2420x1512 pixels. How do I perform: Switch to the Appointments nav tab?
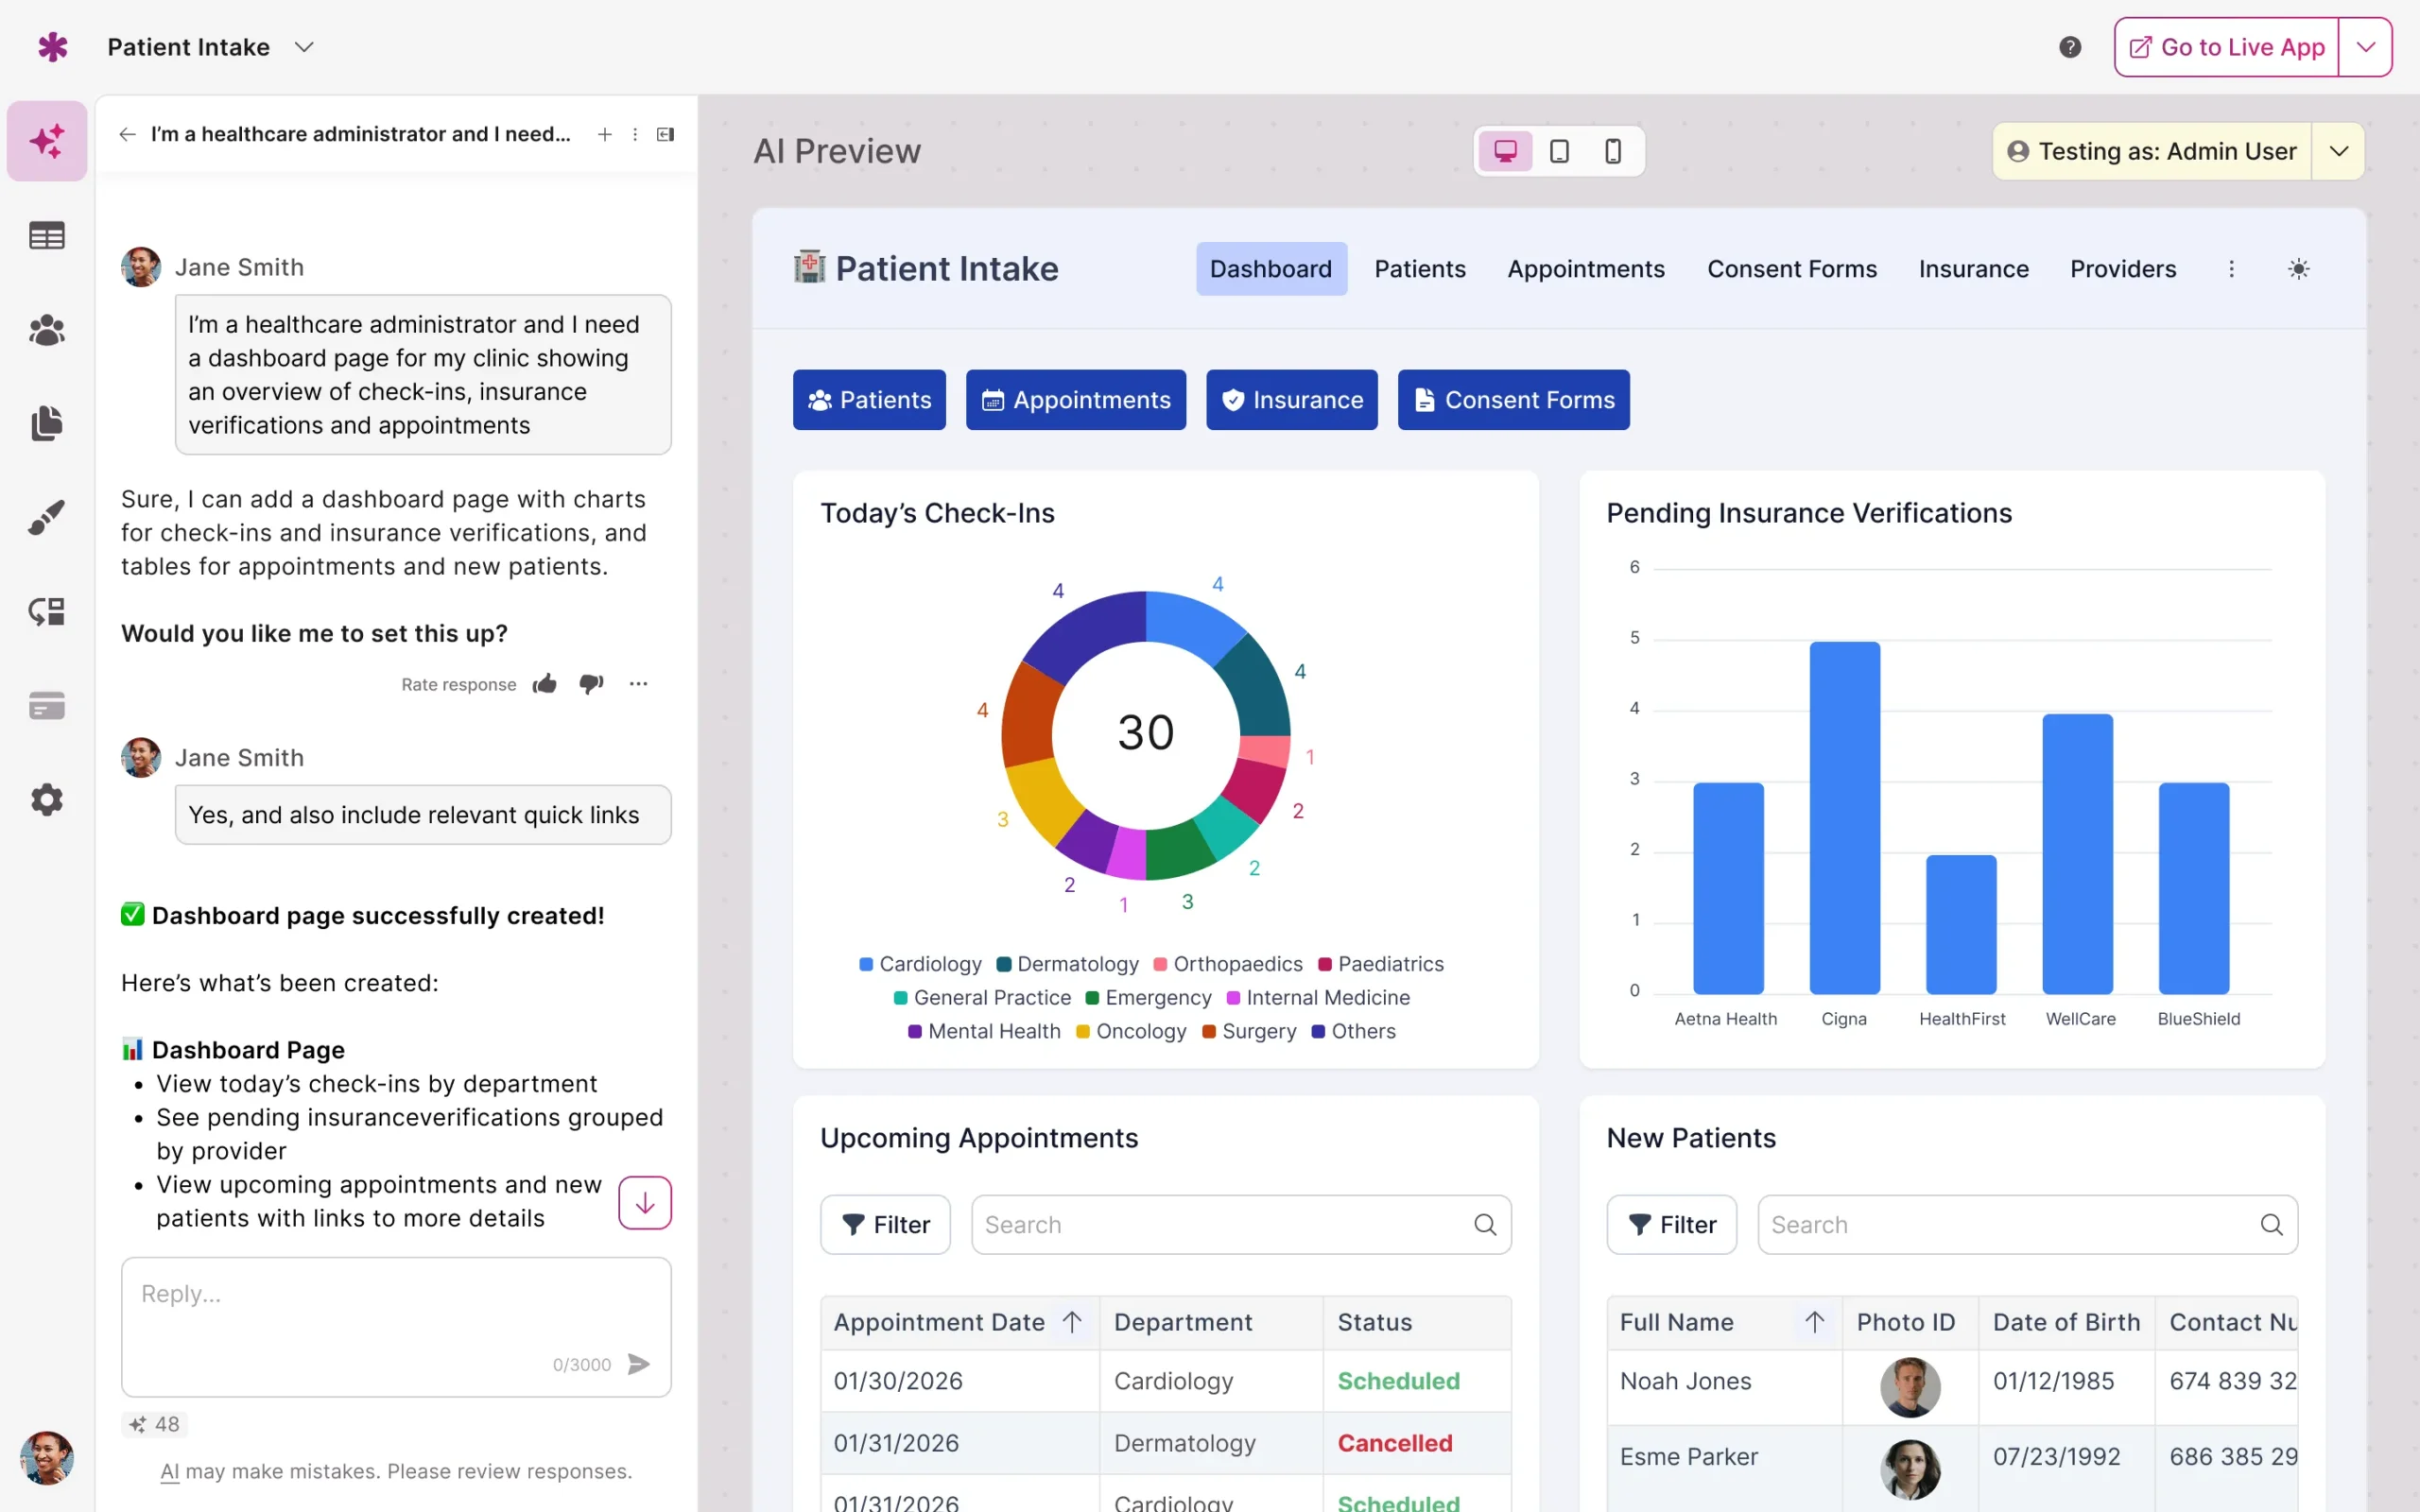pos(1585,269)
